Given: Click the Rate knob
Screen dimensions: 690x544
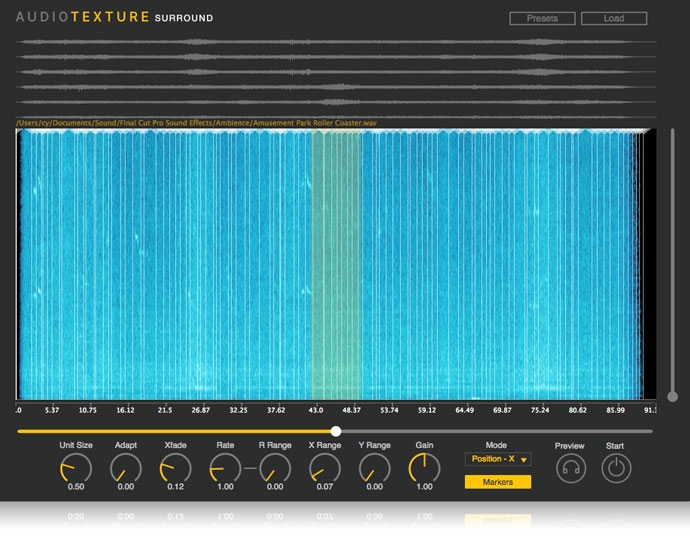Looking at the screenshot, I should (x=225, y=467).
